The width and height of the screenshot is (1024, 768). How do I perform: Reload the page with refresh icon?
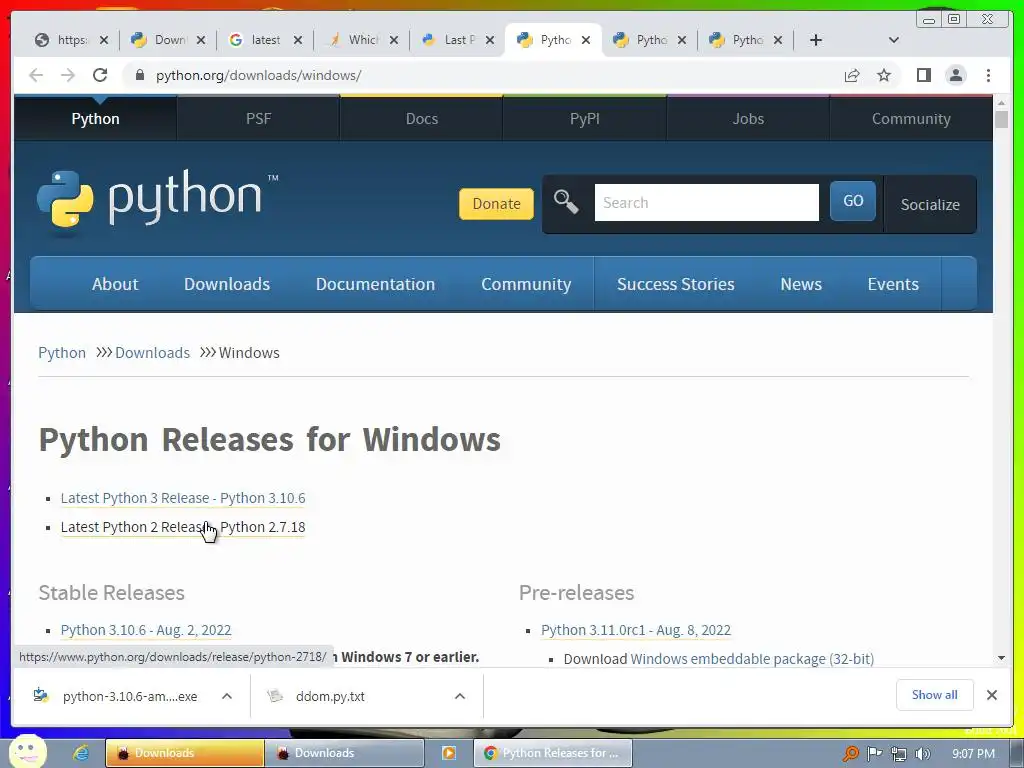(100, 75)
